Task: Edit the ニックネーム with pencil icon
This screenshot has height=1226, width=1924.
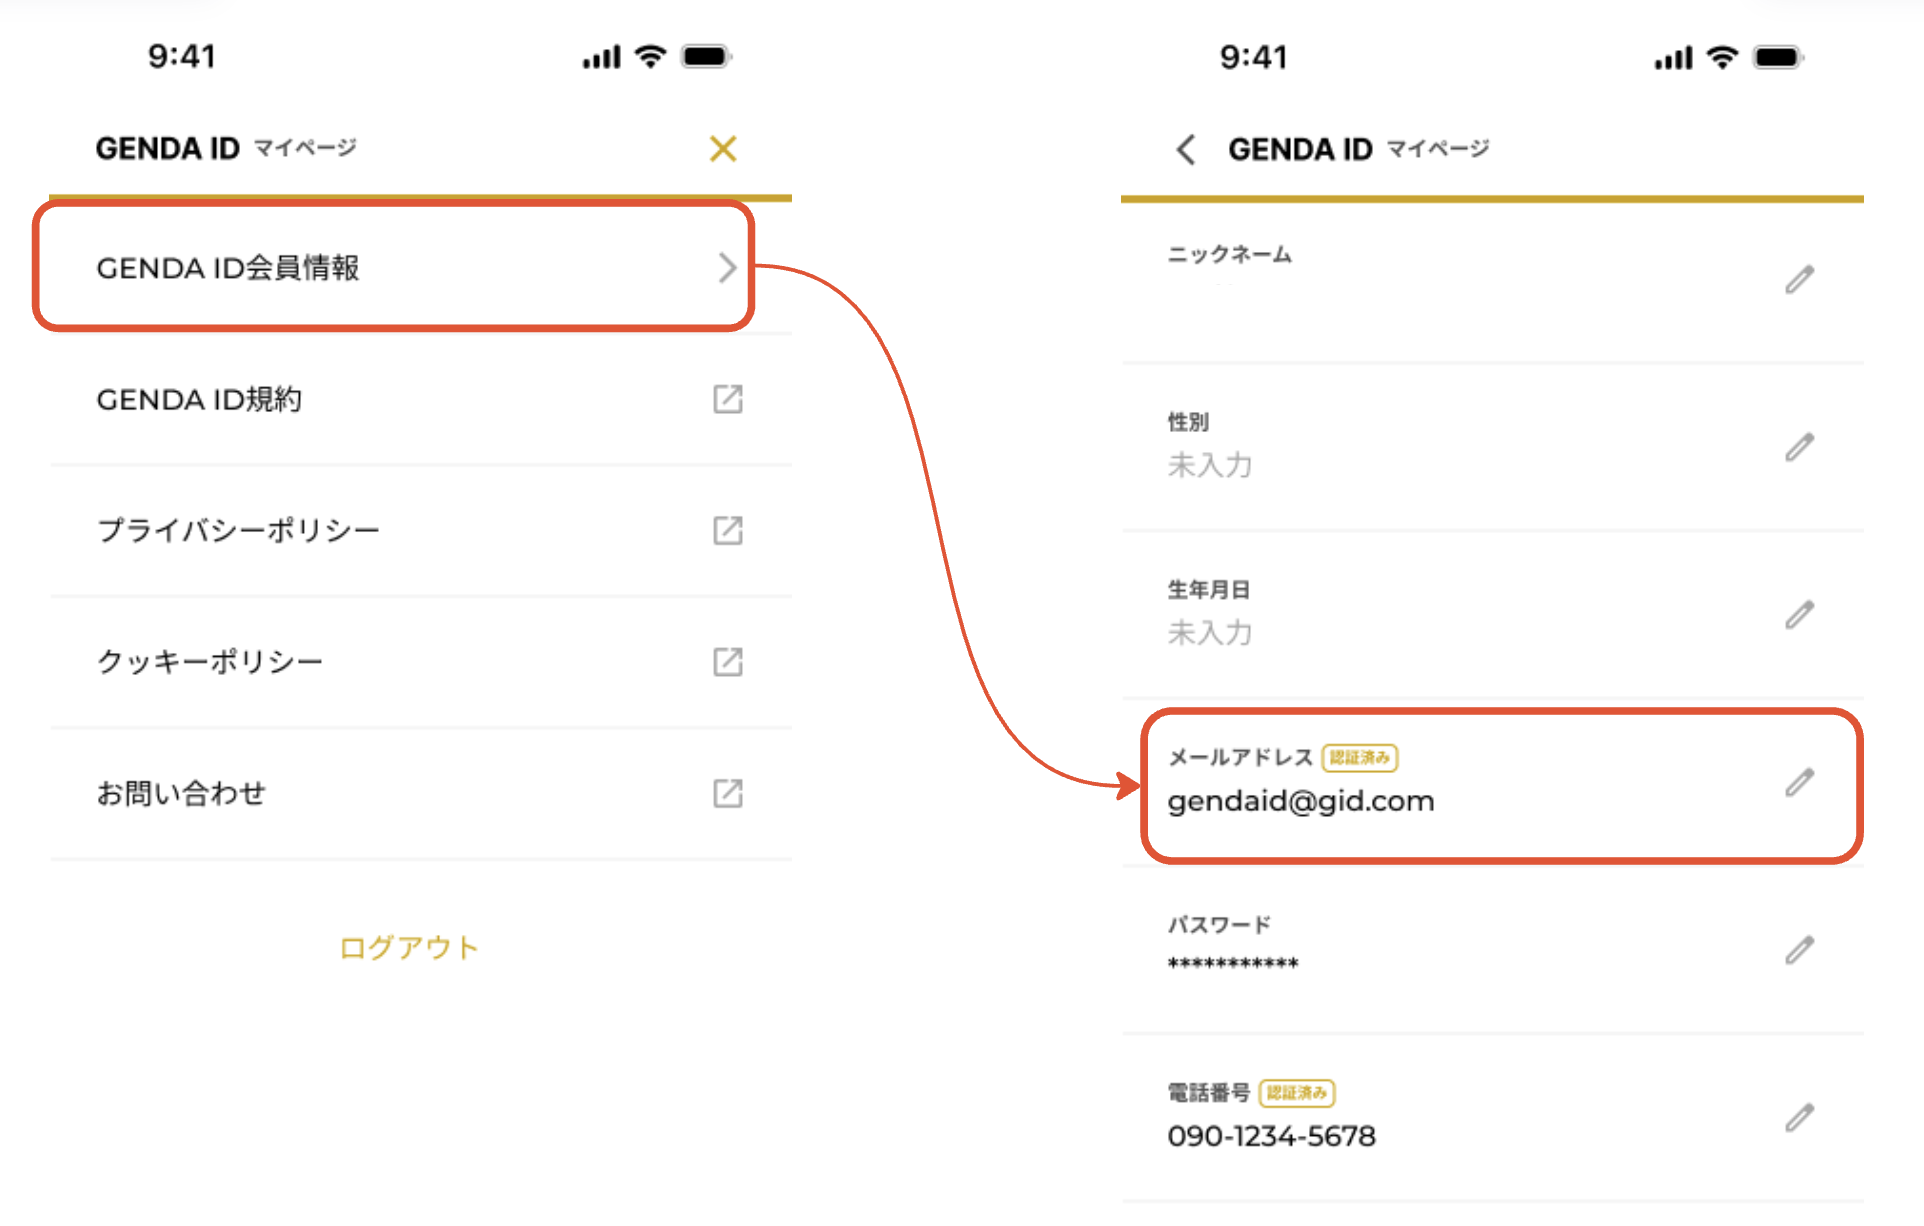Action: coord(1799,280)
